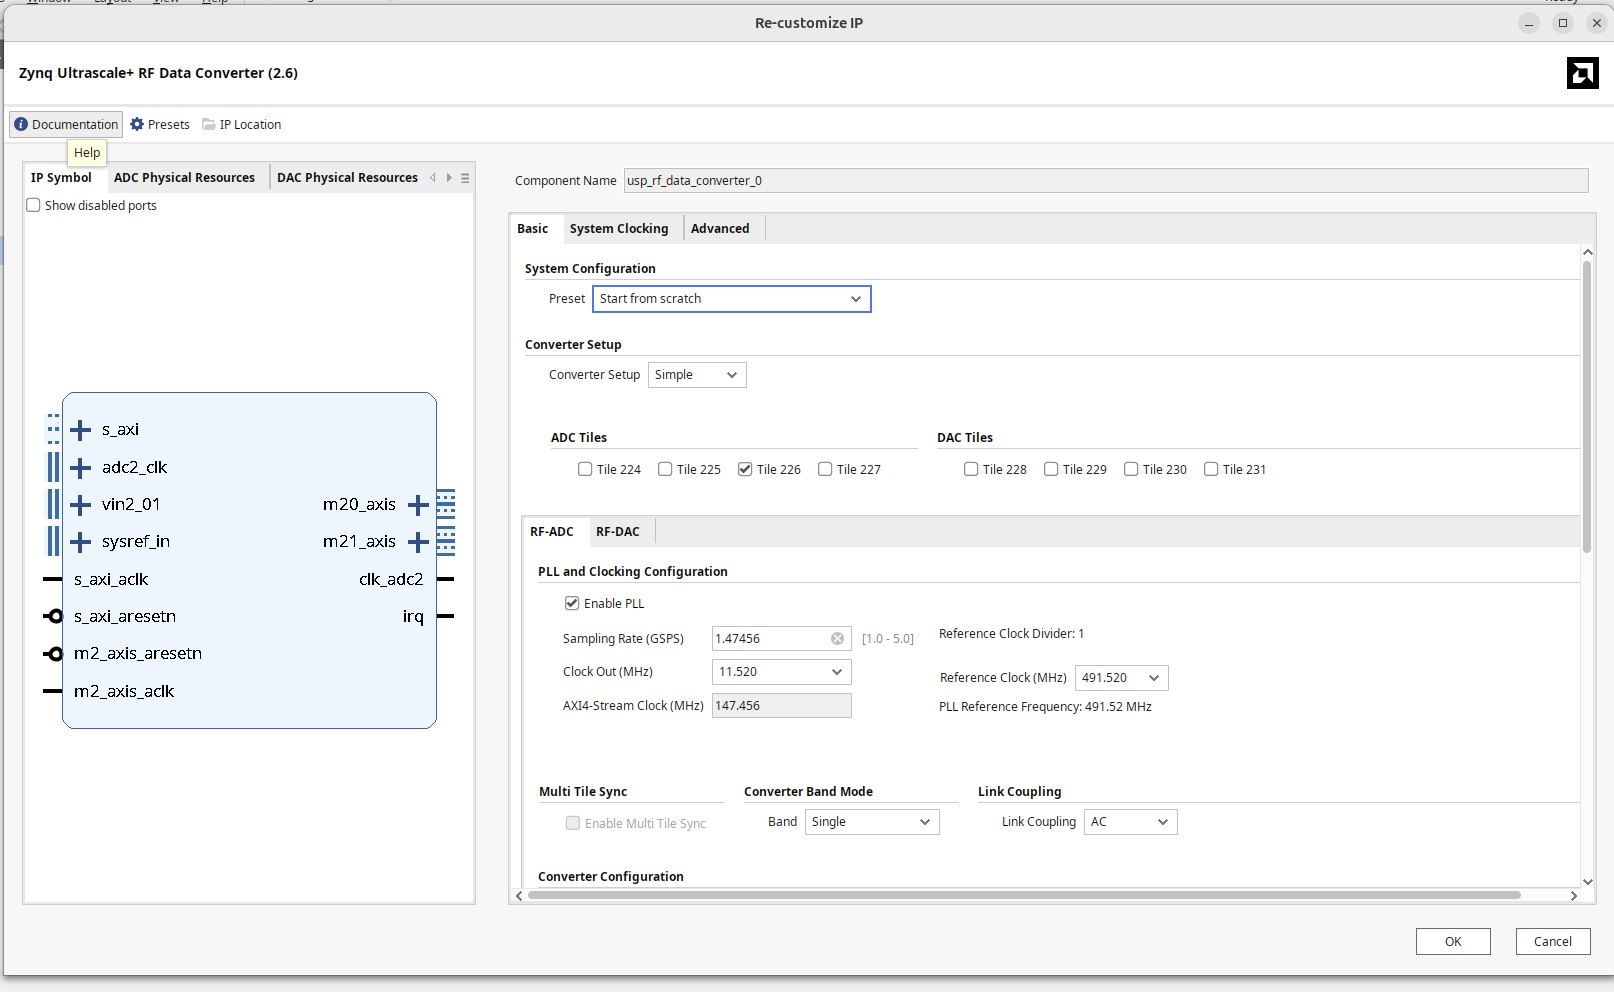Enable Show disabled ports checkbox
Image resolution: width=1614 pixels, height=992 pixels.
click(x=34, y=206)
